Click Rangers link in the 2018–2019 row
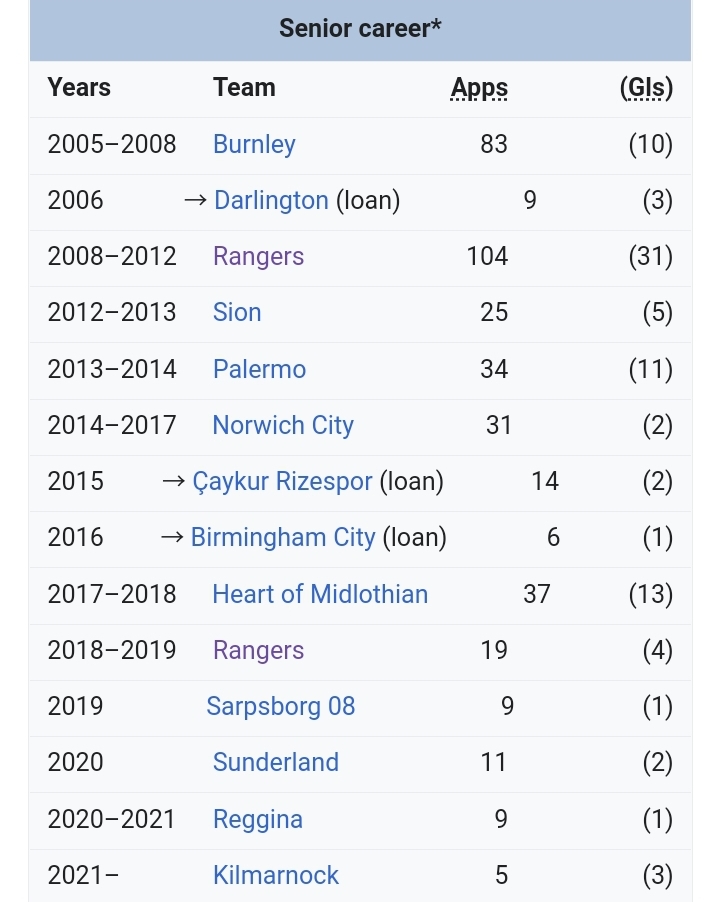This screenshot has width=719, height=902. pyautogui.click(x=258, y=650)
